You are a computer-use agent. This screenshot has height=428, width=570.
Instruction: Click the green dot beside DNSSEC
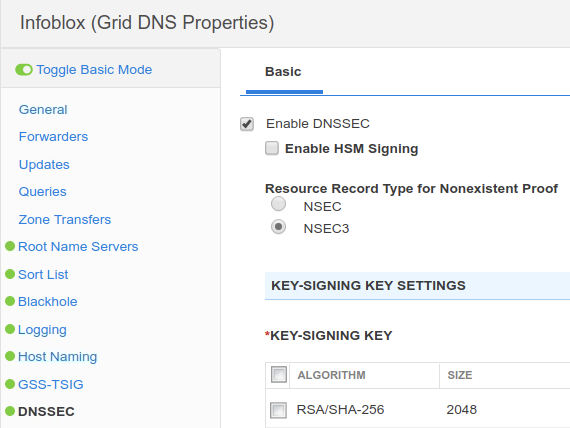[x=10, y=411]
